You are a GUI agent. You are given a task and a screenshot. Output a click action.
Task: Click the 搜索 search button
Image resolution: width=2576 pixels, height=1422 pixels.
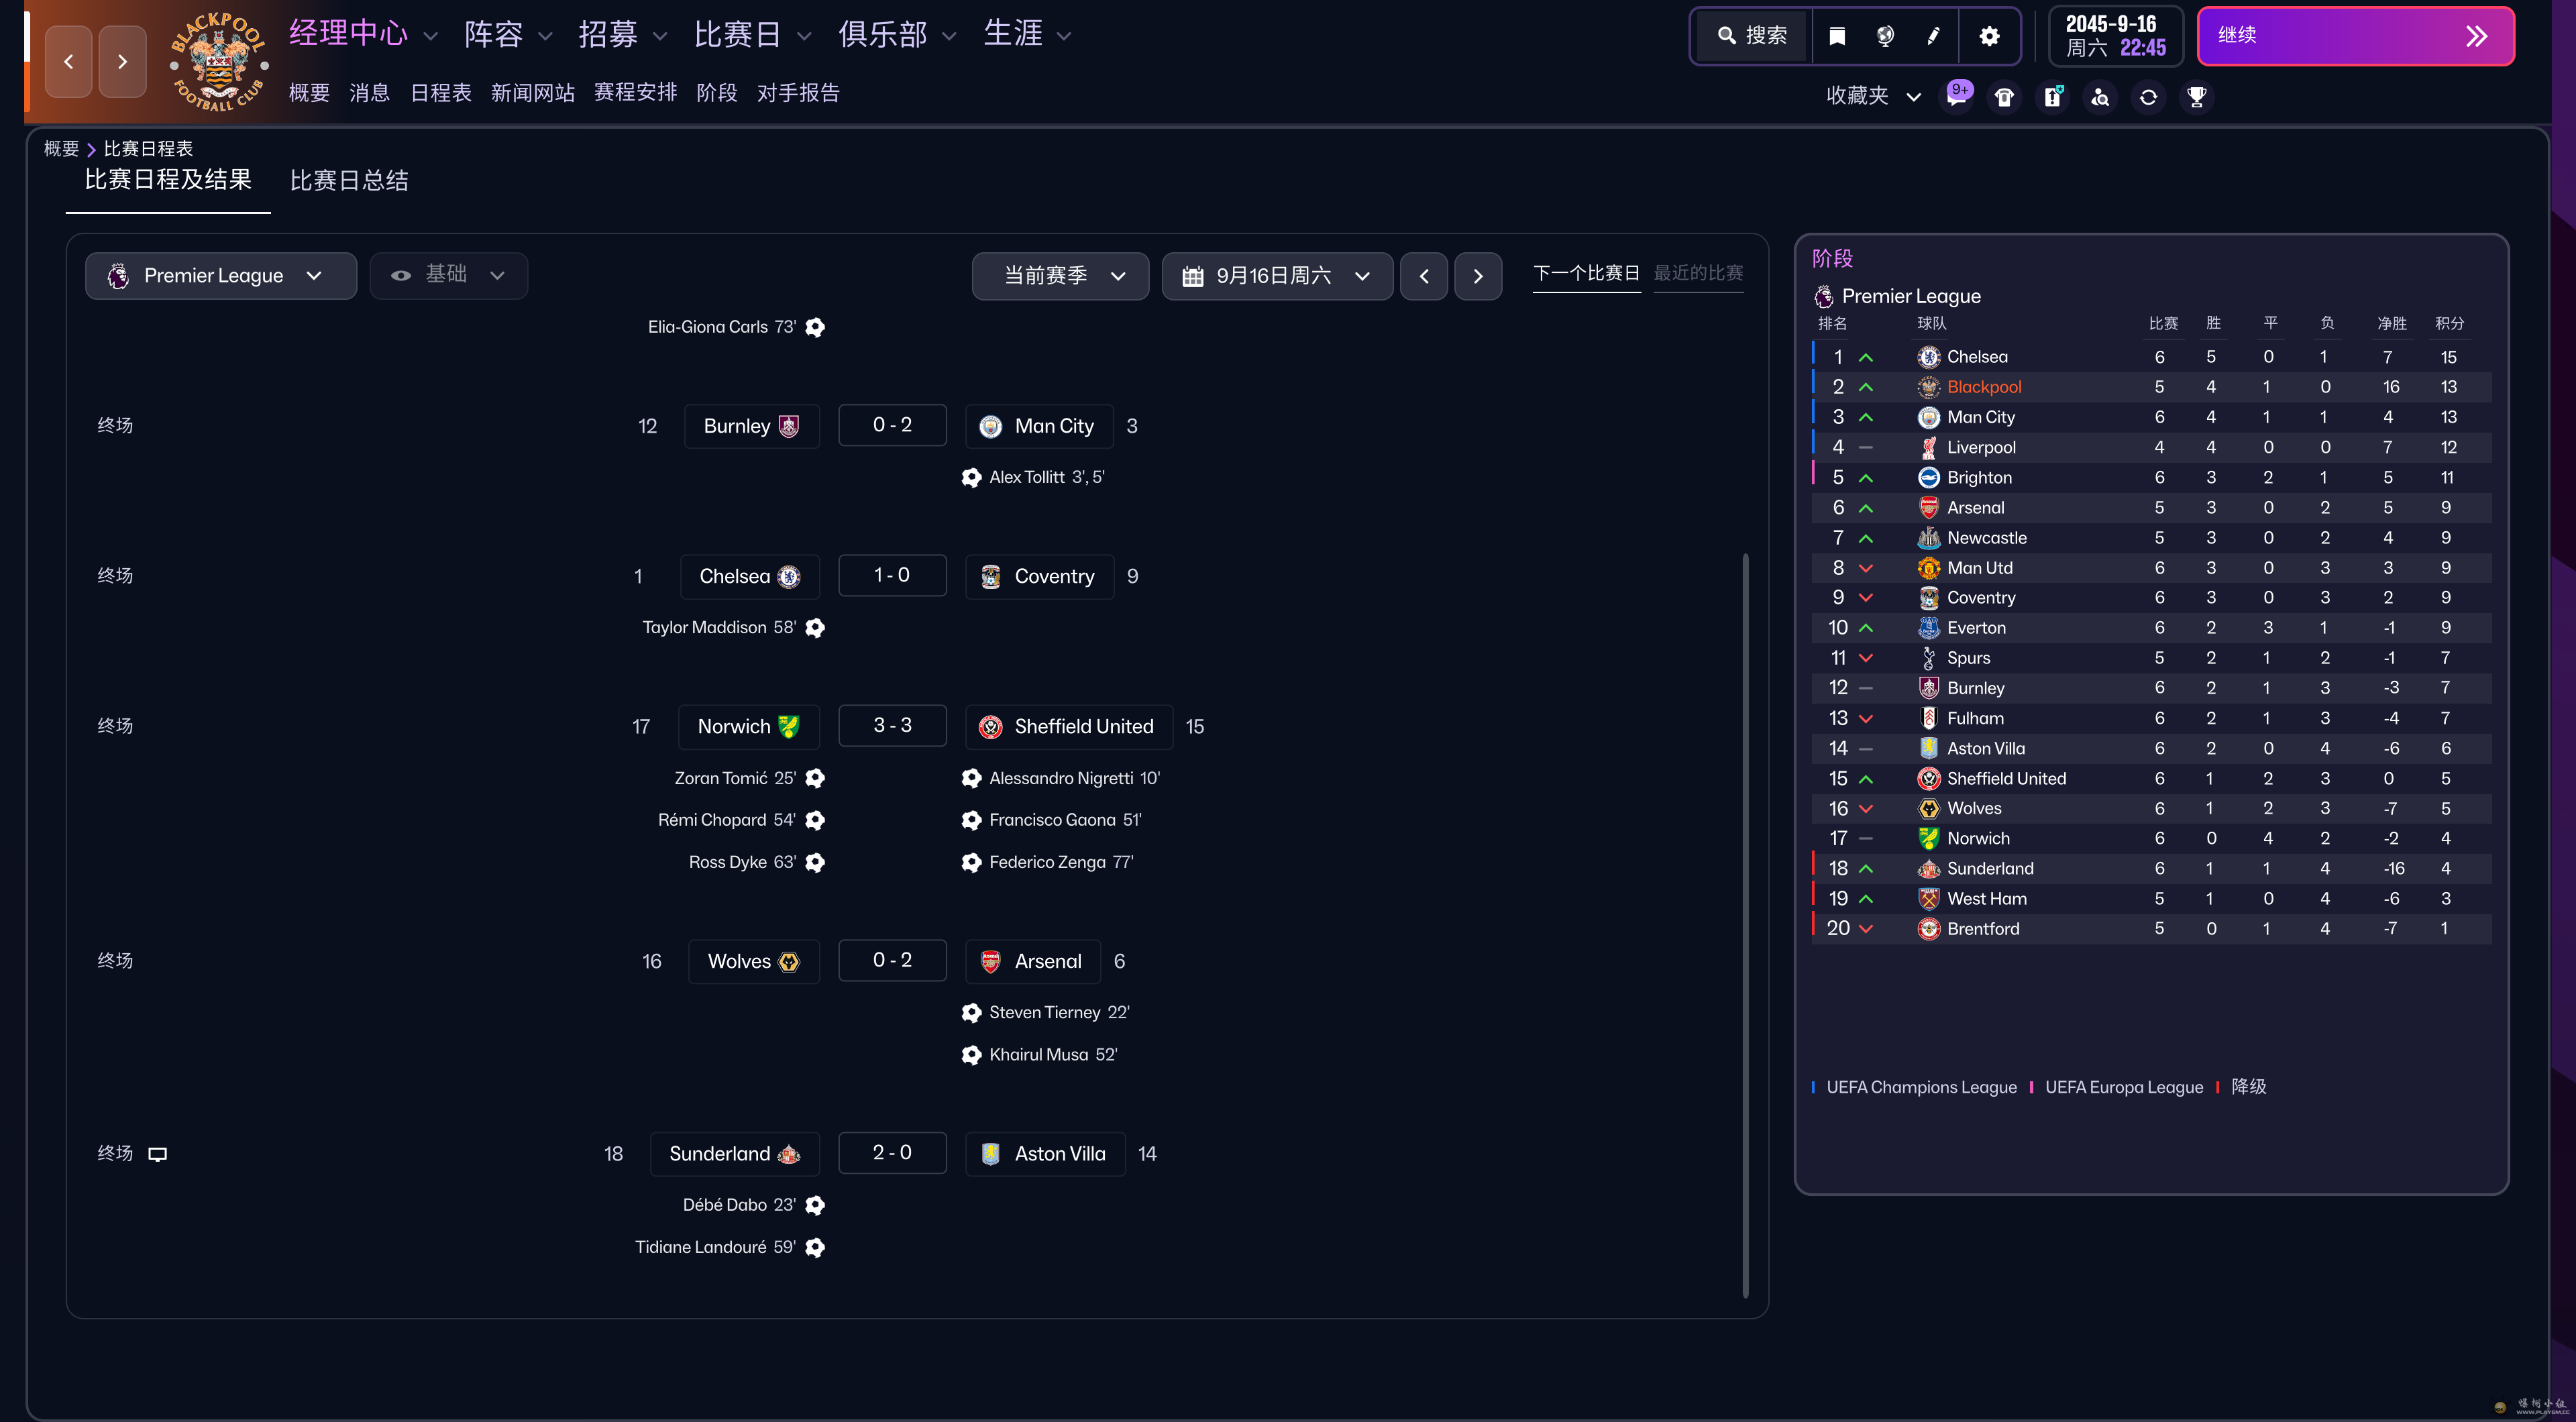click(1753, 36)
